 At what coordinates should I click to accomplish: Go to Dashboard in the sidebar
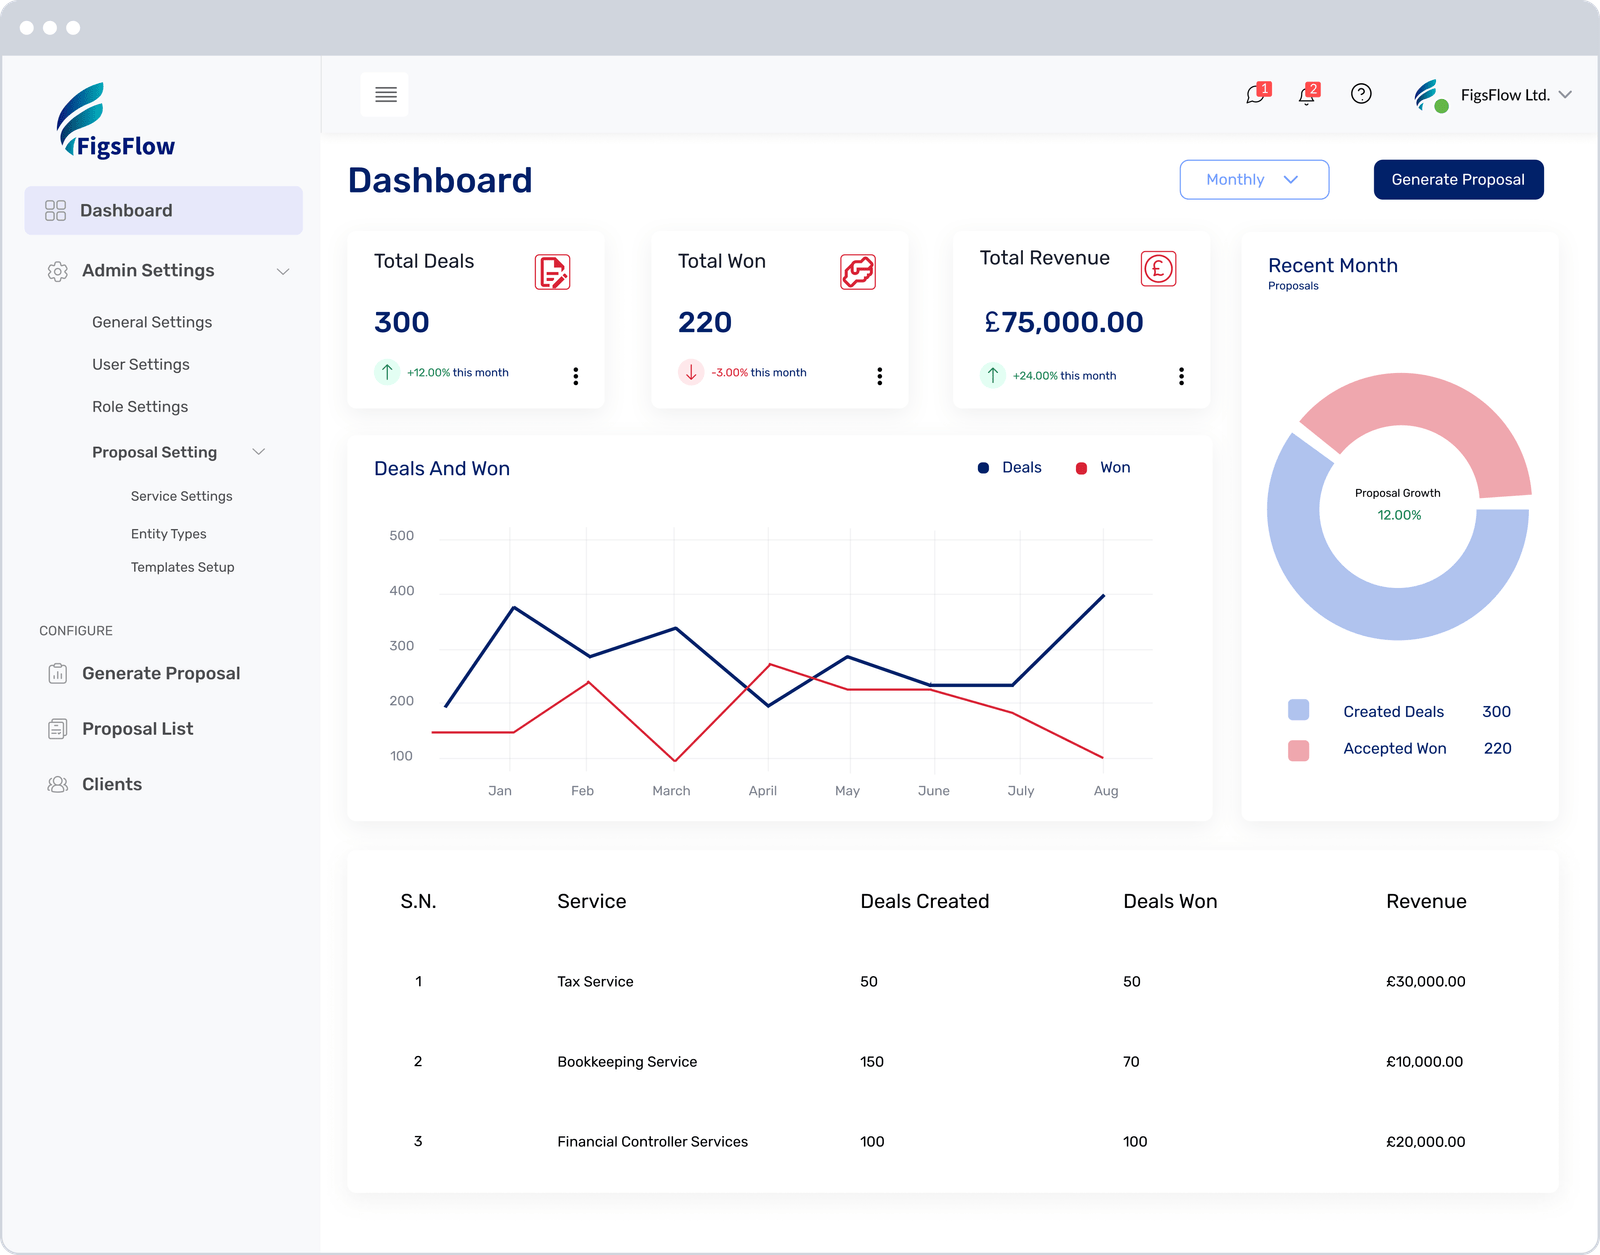click(164, 210)
